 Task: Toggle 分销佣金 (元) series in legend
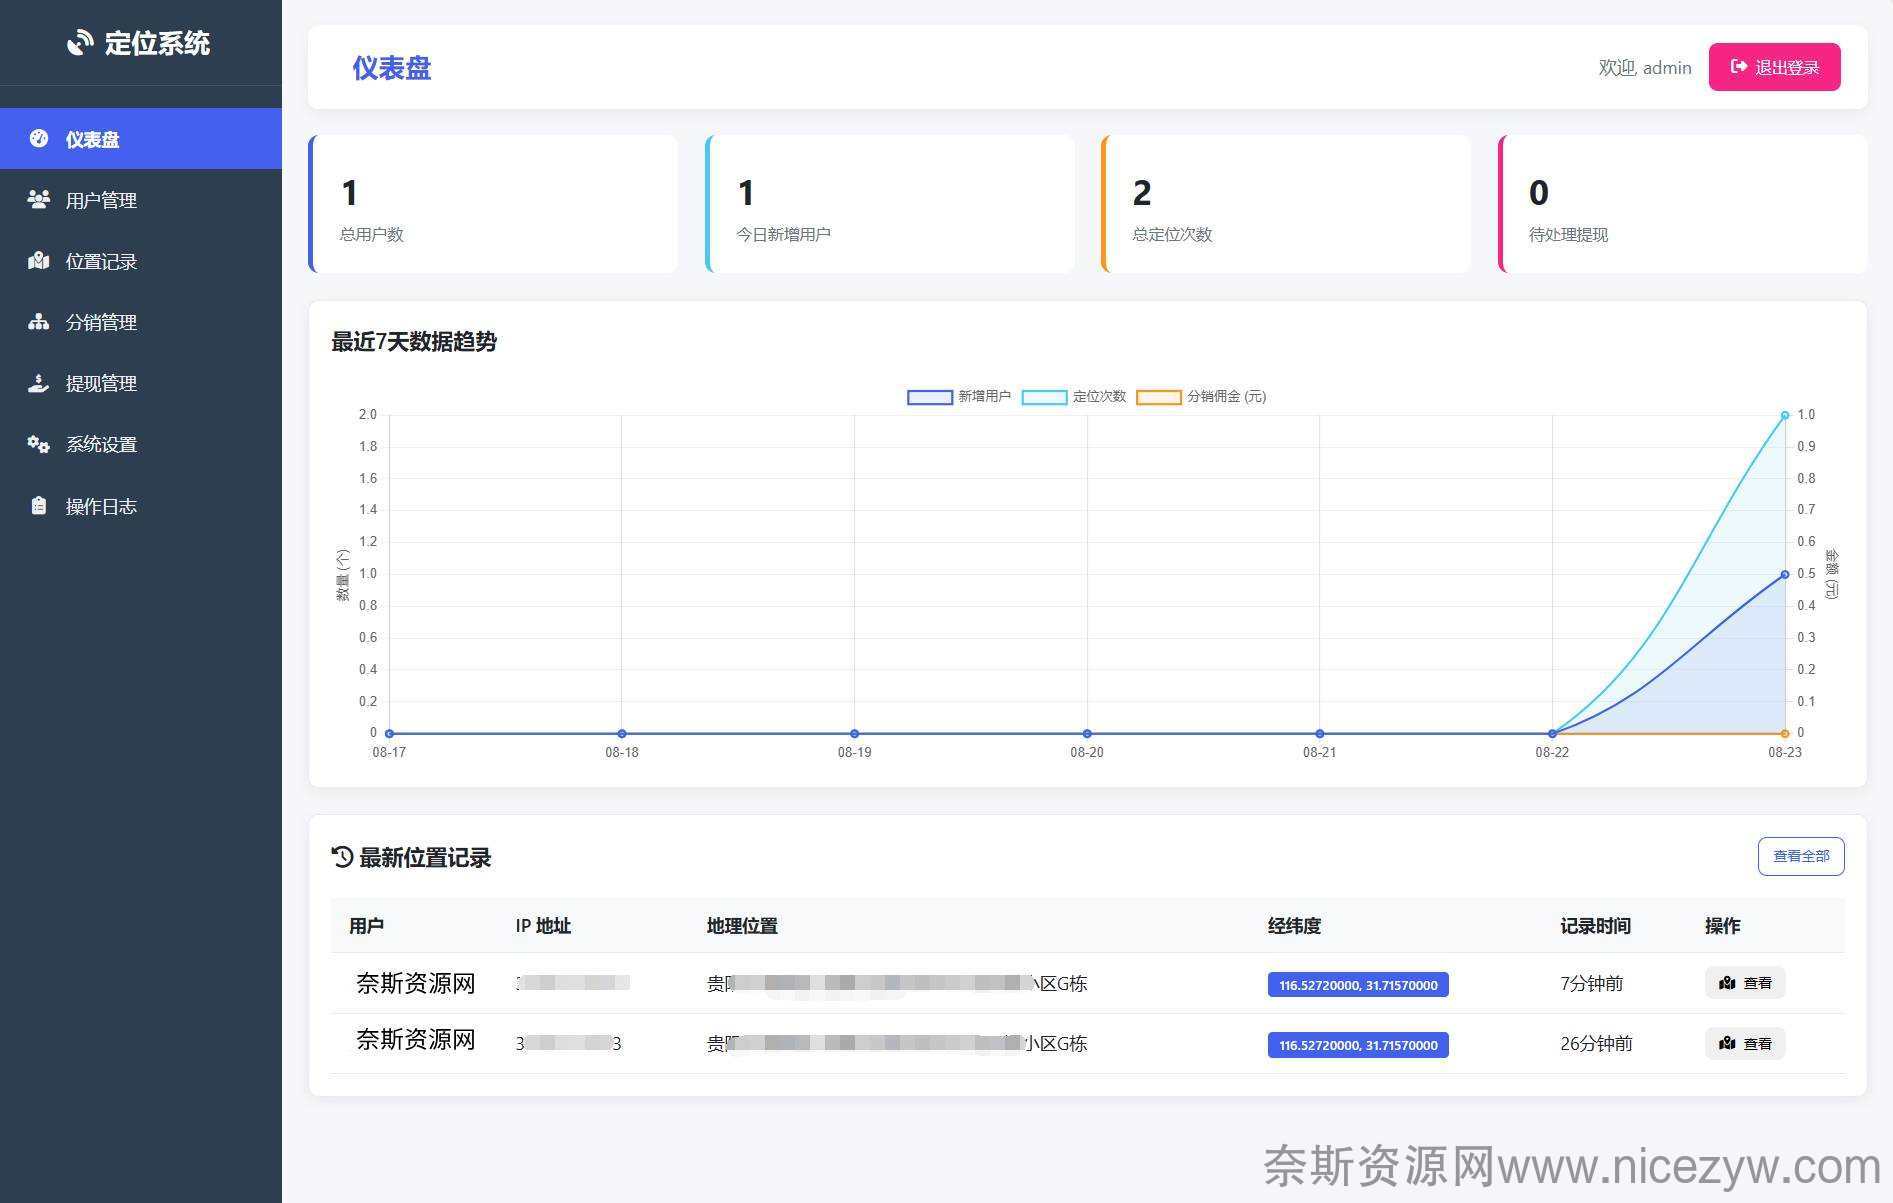[1200, 397]
